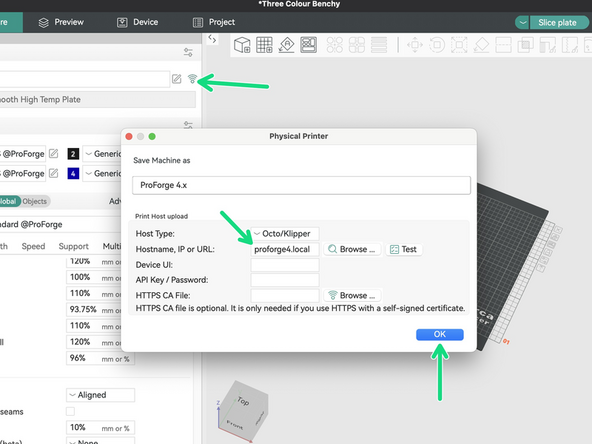
Task: Click the API Key / Password field
Action: click(285, 280)
